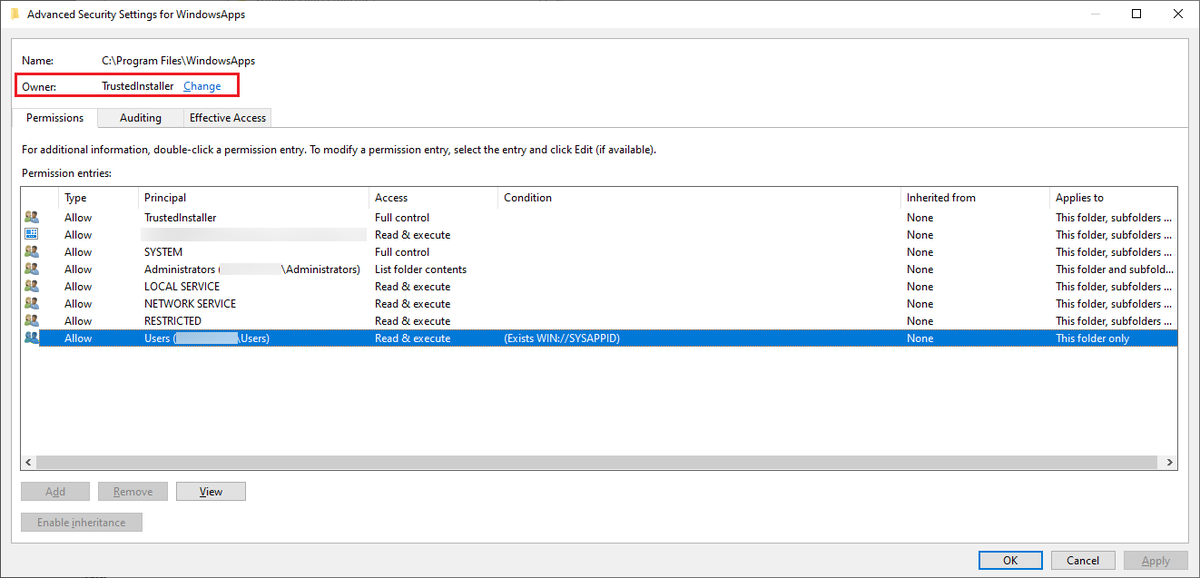Open the Auditing tab
Image resolution: width=1200 pixels, height=578 pixels.
click(140, 118)
